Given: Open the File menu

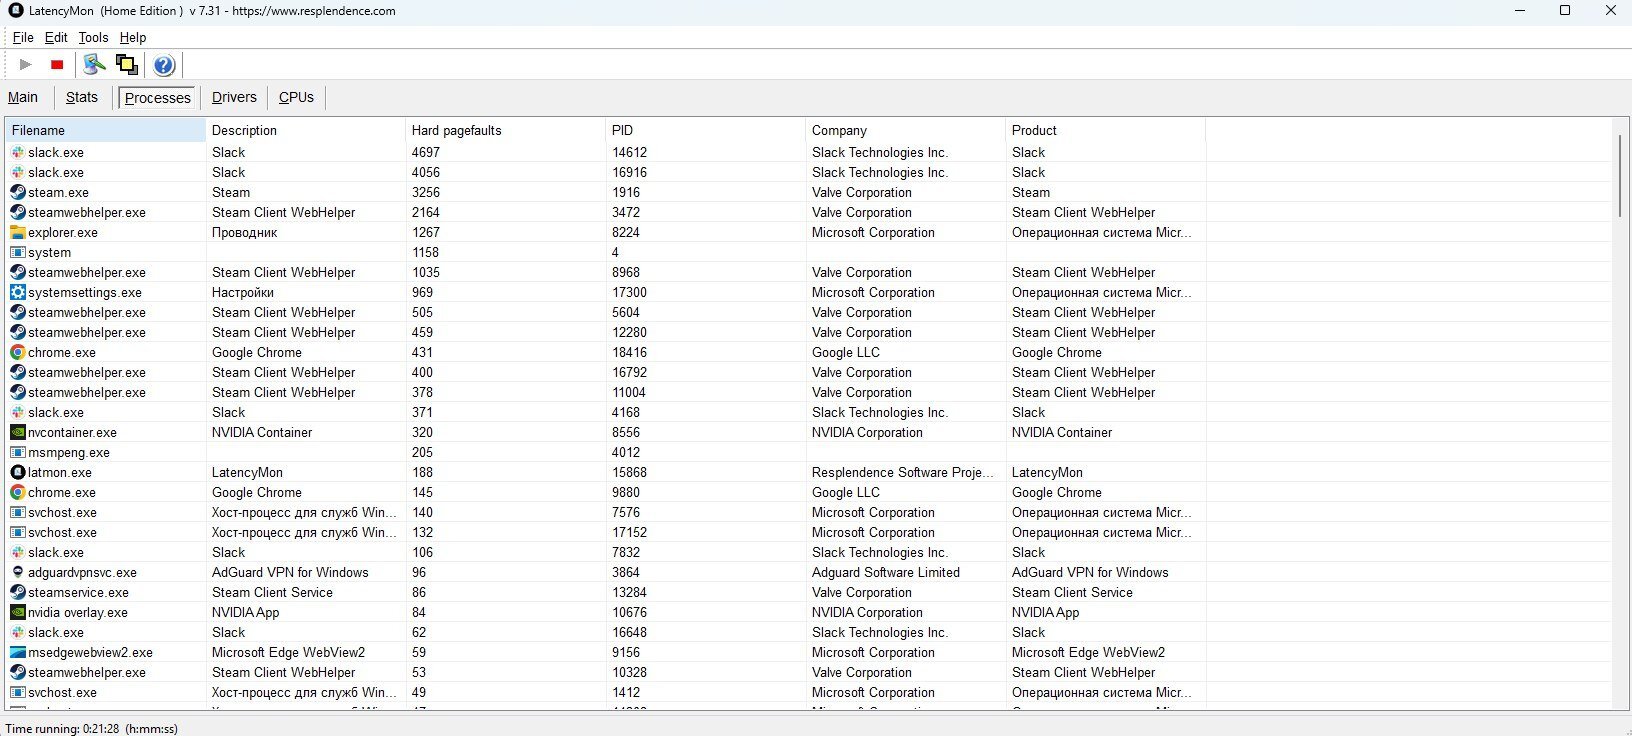Looking at the screenshot, I should (x=23, y=37).
